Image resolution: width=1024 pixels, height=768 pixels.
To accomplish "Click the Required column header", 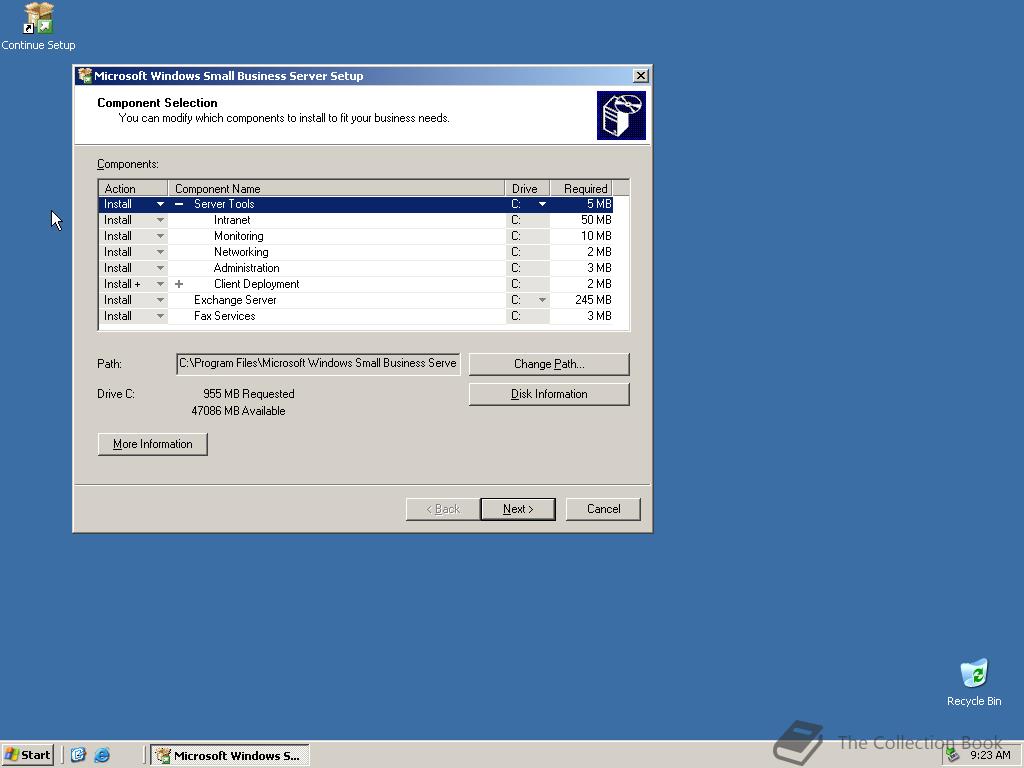I will pos(581,188).
